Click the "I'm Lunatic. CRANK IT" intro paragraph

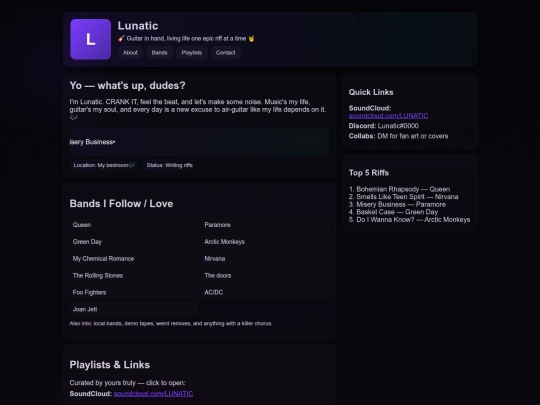(198, 110)
